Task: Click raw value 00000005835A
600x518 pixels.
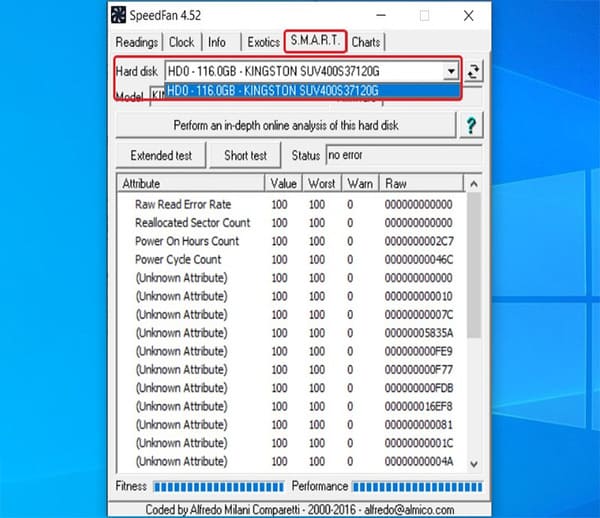Action: (x=419, y=333)
